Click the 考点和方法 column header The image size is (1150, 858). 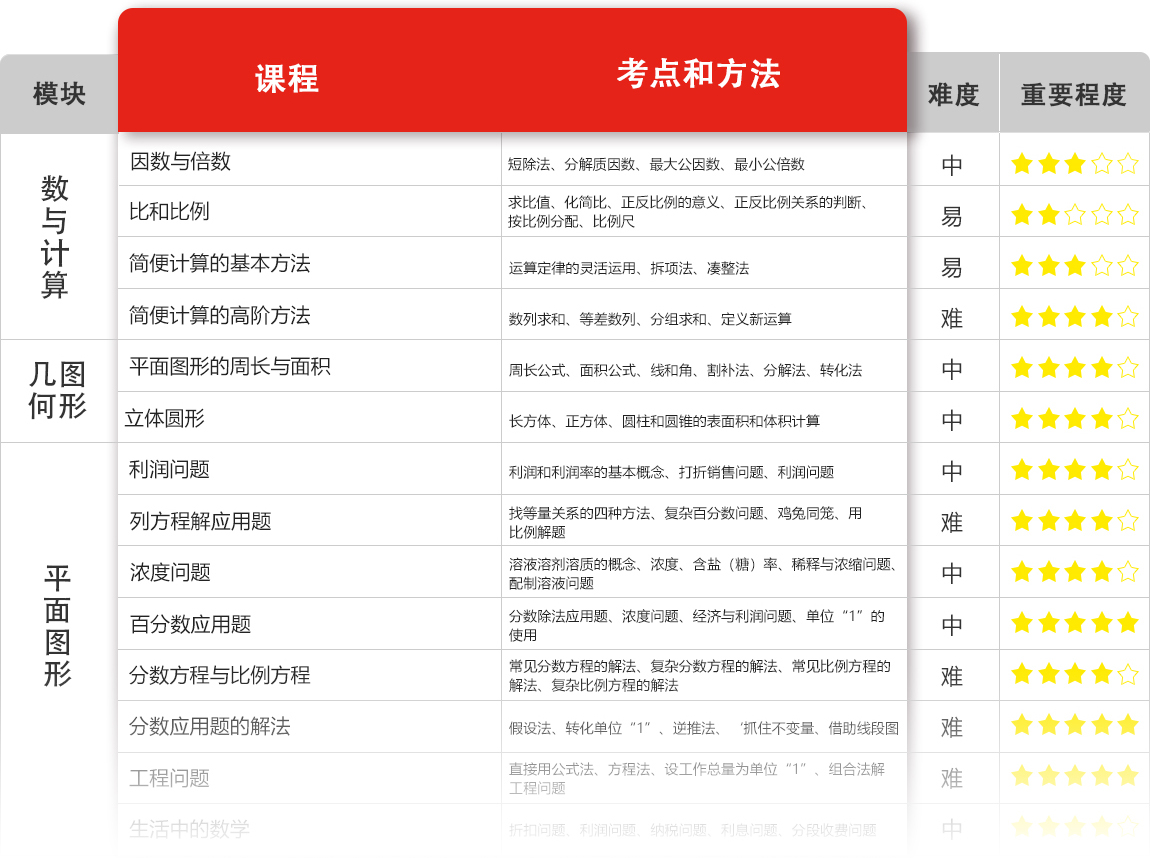point(698,74)
